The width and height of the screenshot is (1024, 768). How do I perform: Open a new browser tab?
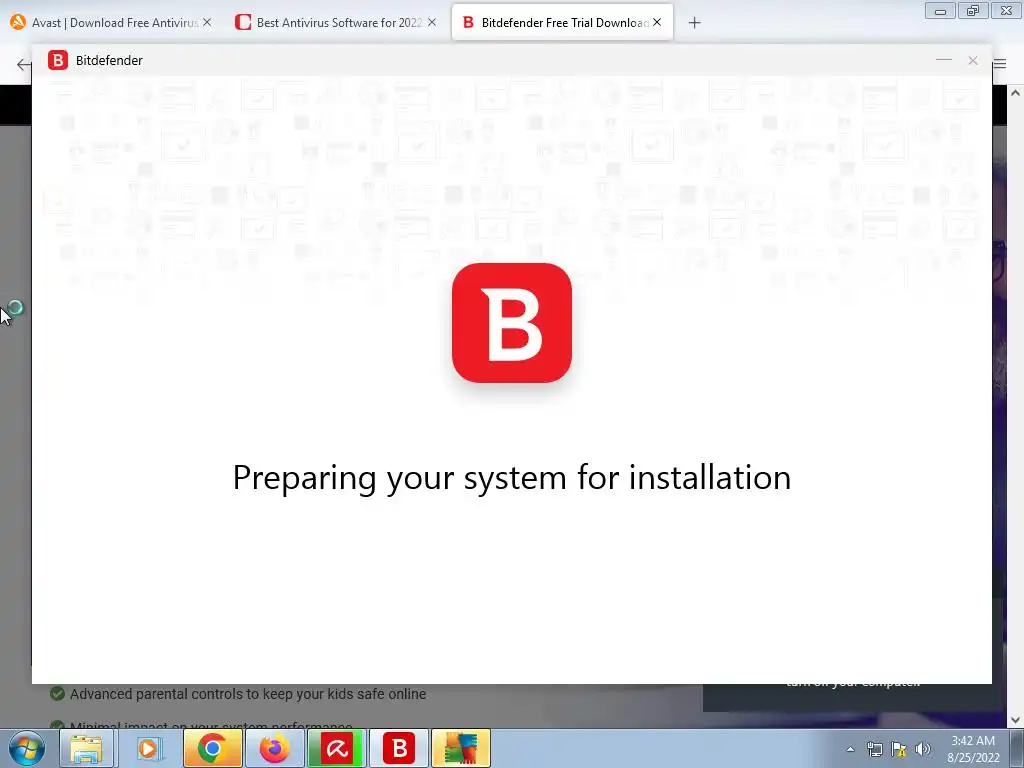coord(694,23)
